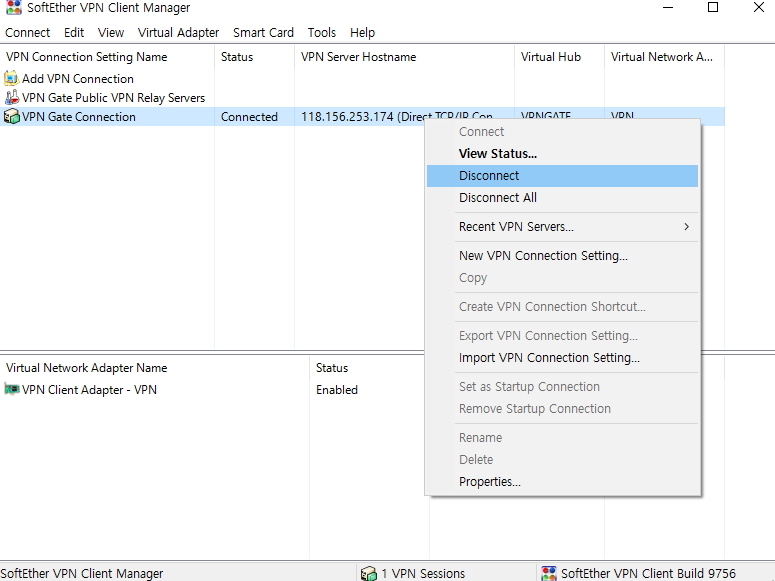The width and height of the screenshot is (775, 581).
Task: Close the SoftEther VPN Client Manager window
Action: point(759,7)
